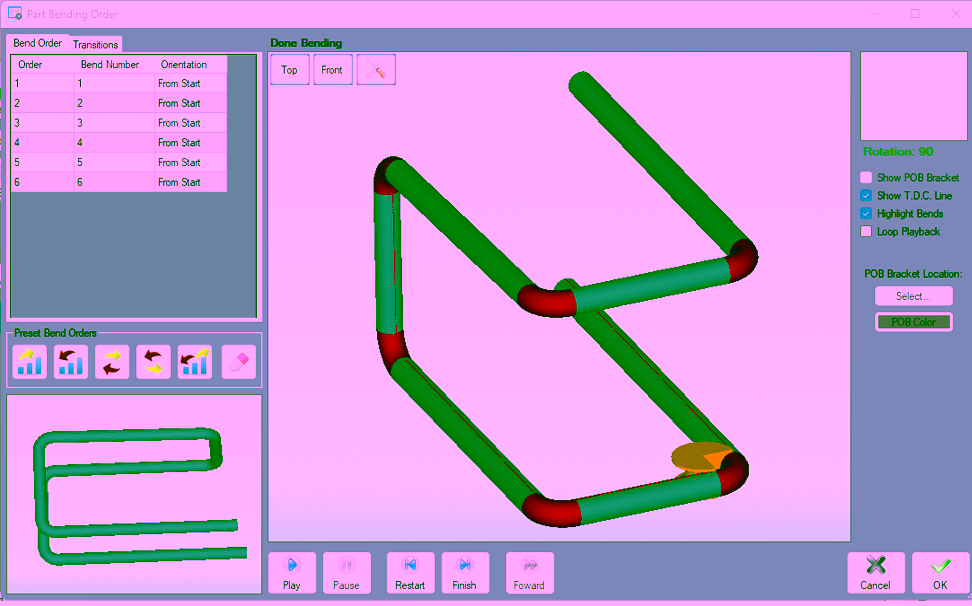Click Bend Number cell in row 6
Viewport: 972px width, 606px height.
coord(114,183)
